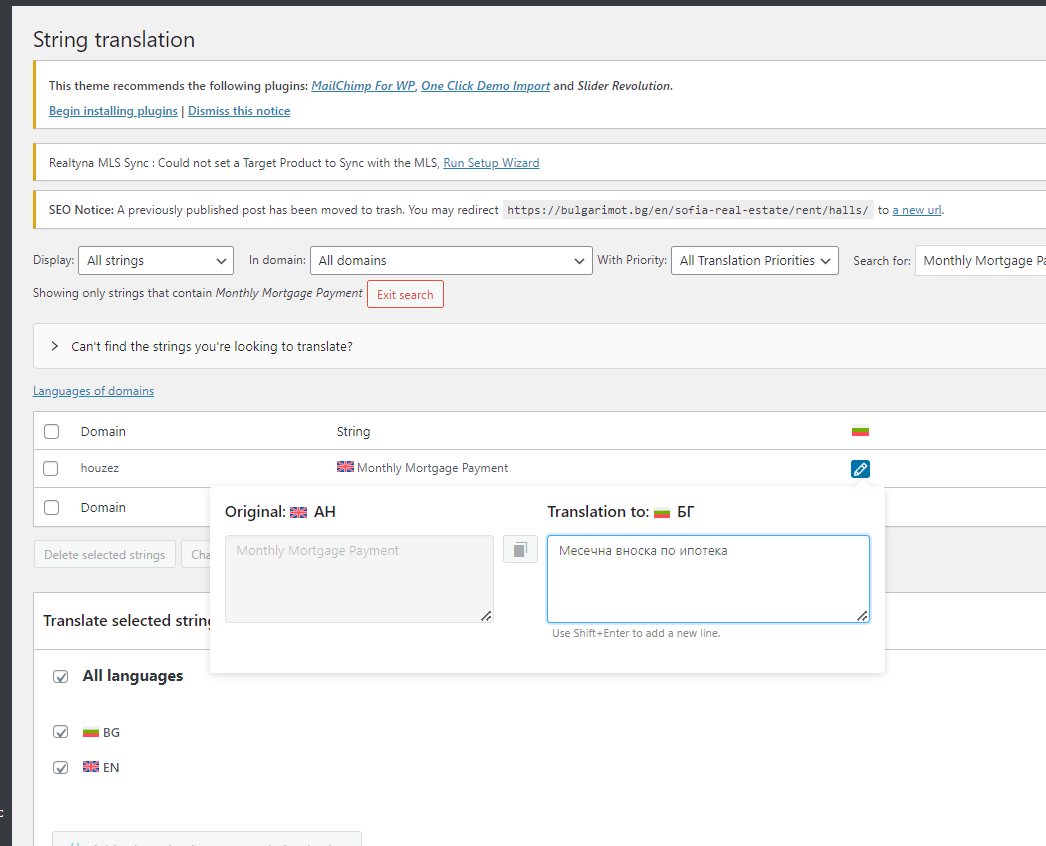Click the Run Setup Wizard link
Viewport: 1046px width, 846px height.
491,163
